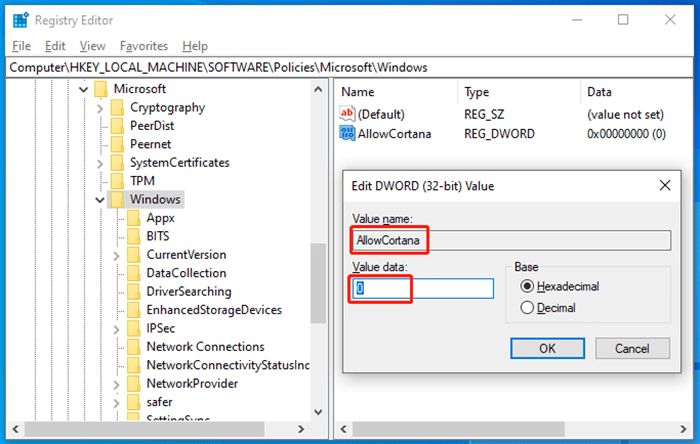Close the Edit DWORD dialog
Viewport: 700px width, 444px height.
(x=665, y=185)
